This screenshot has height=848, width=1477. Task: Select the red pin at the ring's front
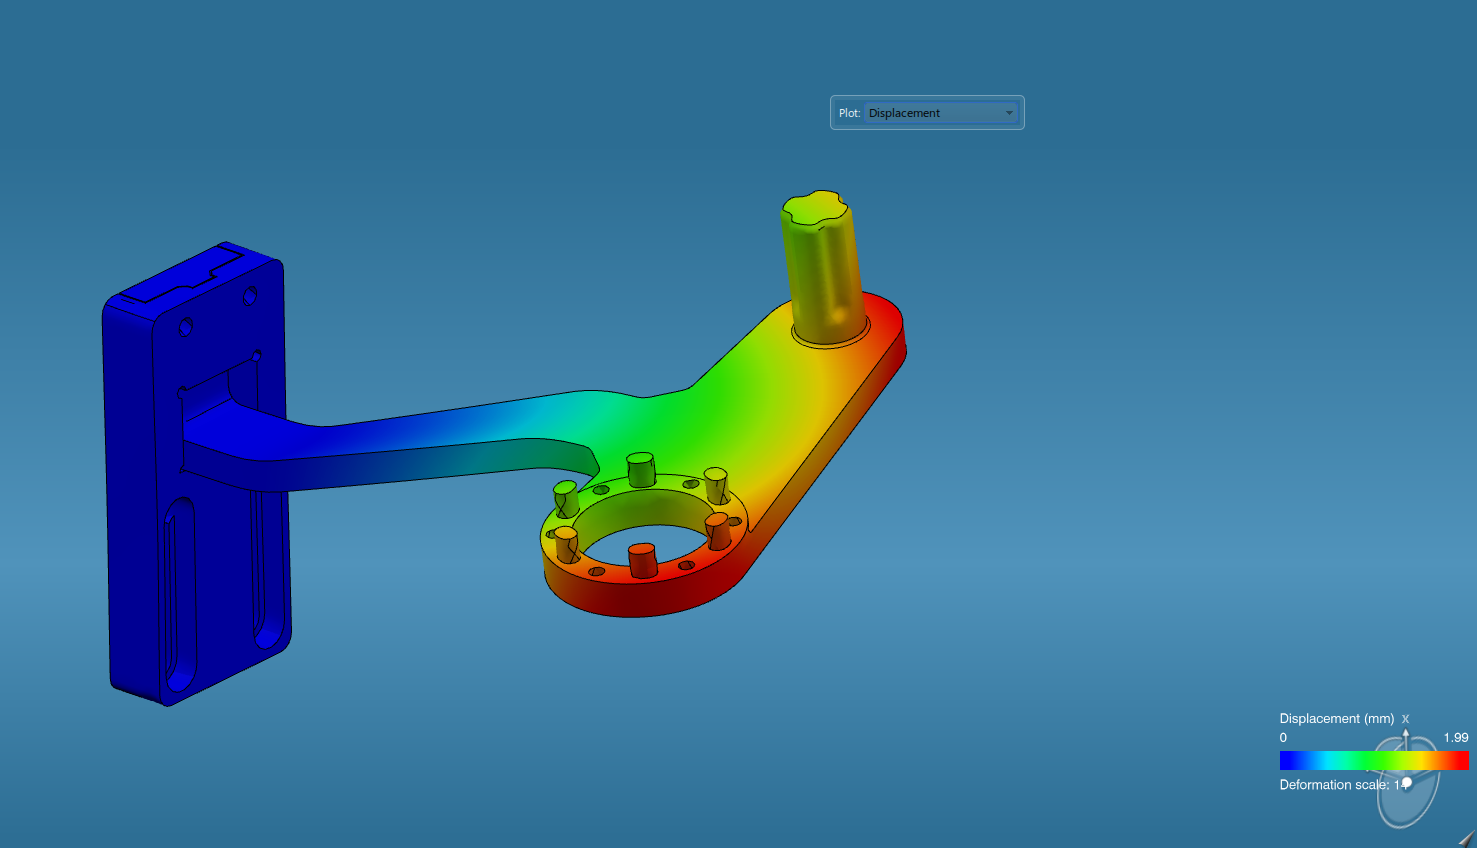642,560
